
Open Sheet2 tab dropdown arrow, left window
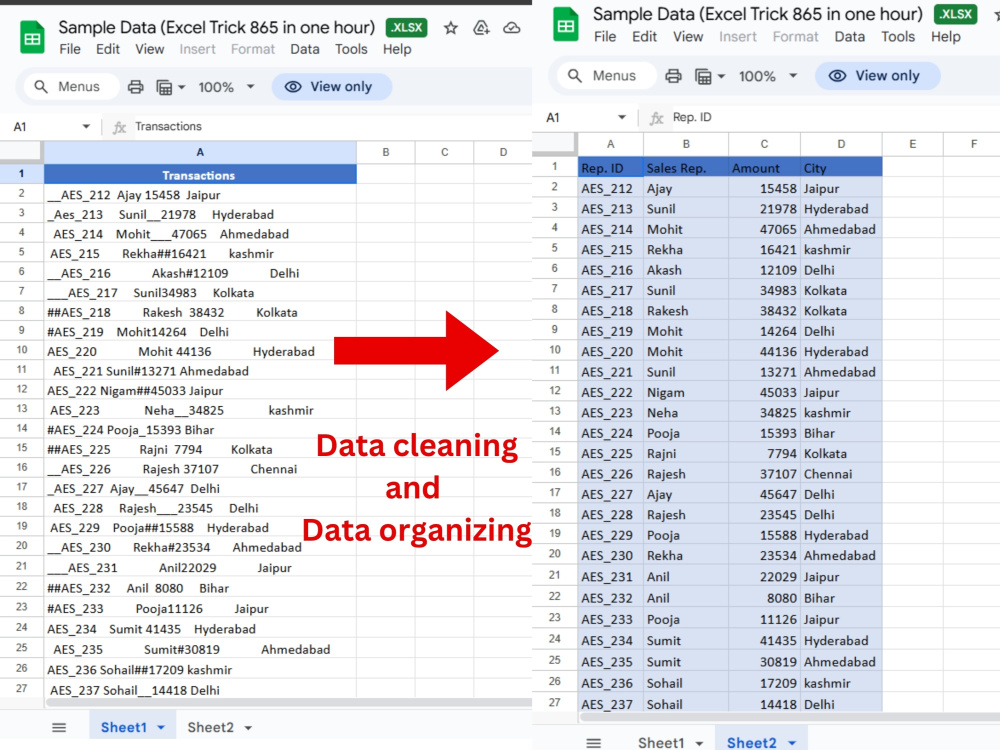(x=248, y=728)
